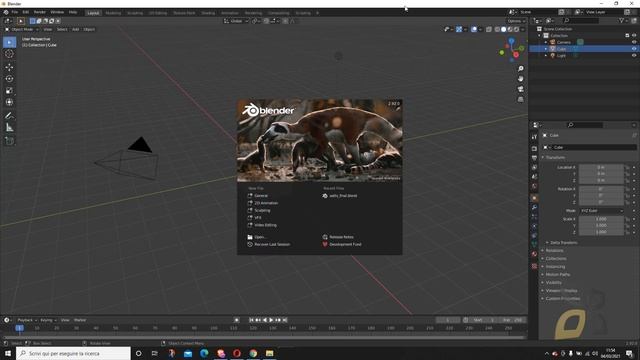The width and height of the screenshot is (640, 360).
Task: Toggle overlays display in viewport header
Action: (474, 29)
